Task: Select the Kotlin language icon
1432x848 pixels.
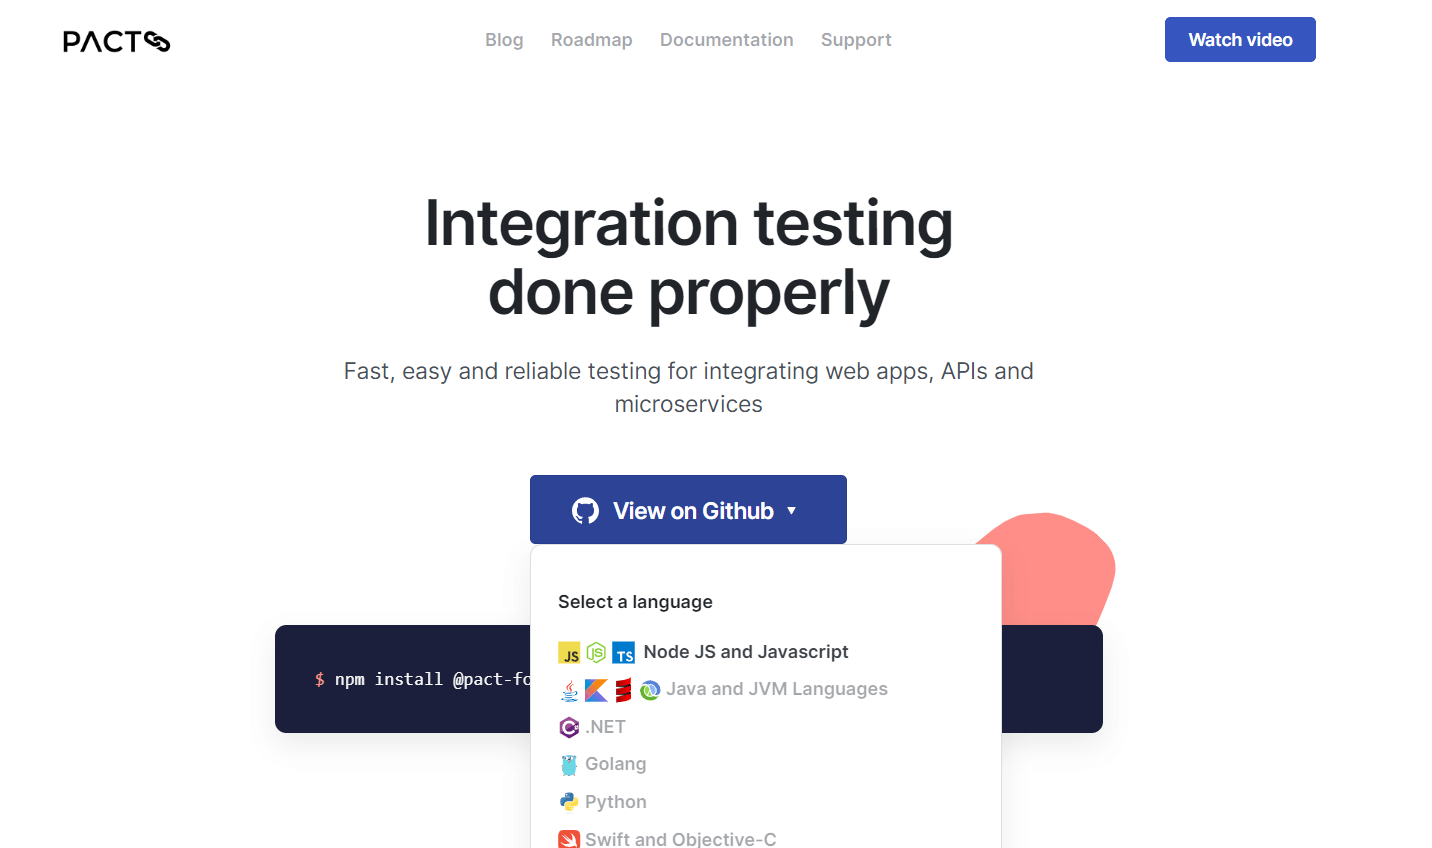Action: click(595, 689)
